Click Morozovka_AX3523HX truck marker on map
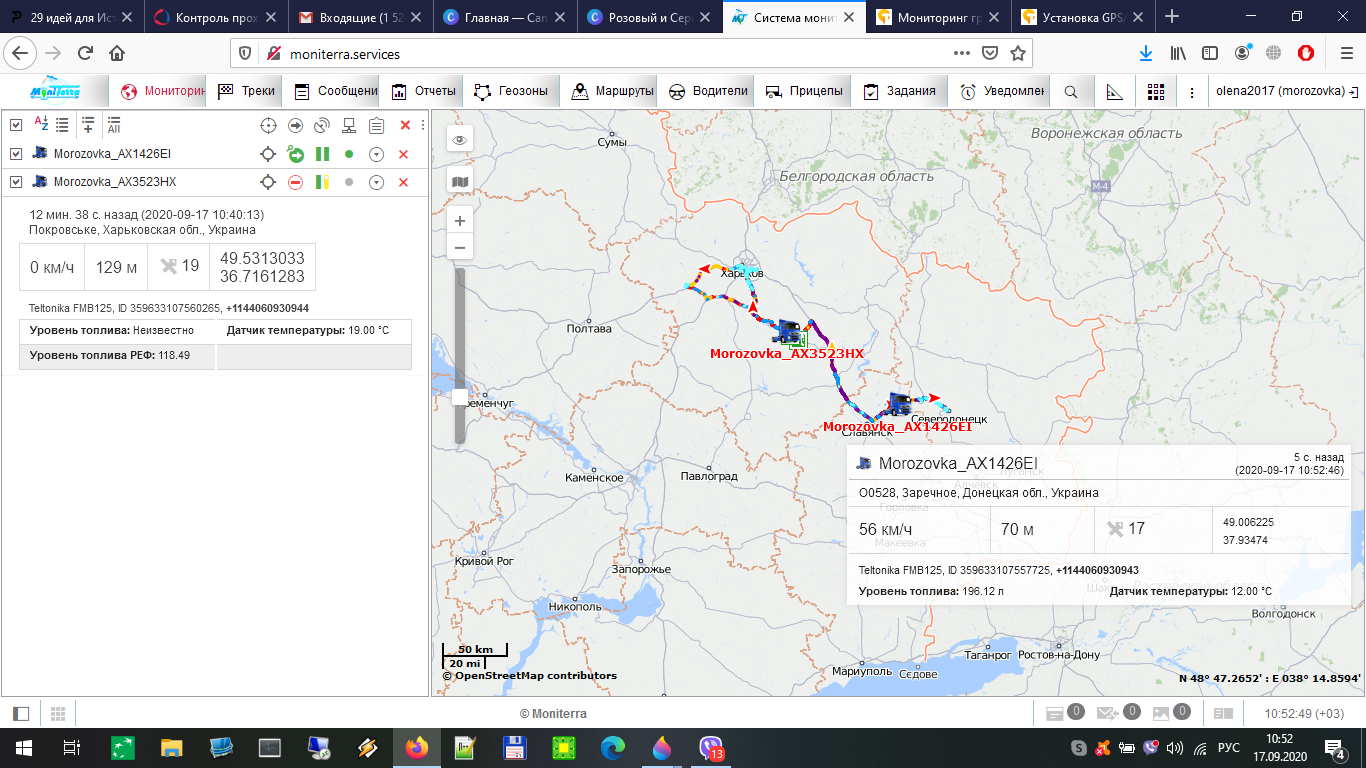1366x768 pixels. click(x=788, y=331)
